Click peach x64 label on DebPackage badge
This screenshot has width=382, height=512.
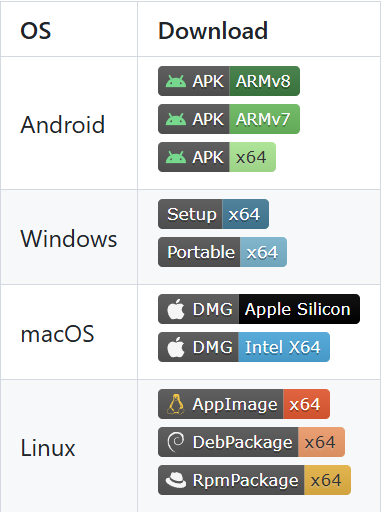[321, 442]
